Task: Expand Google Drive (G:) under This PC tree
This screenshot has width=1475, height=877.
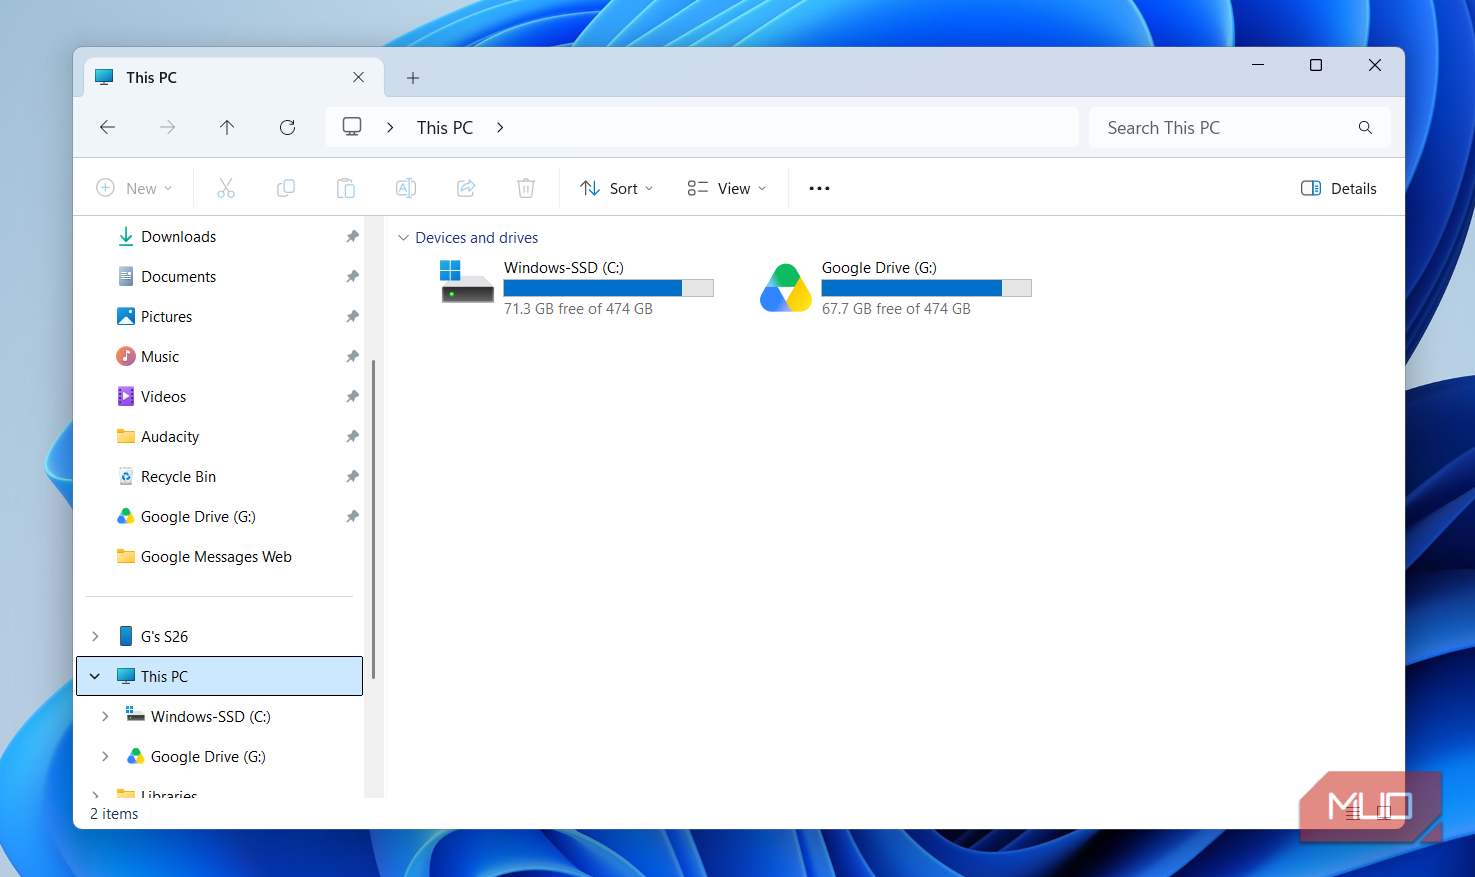Action: tap(105, 757)
